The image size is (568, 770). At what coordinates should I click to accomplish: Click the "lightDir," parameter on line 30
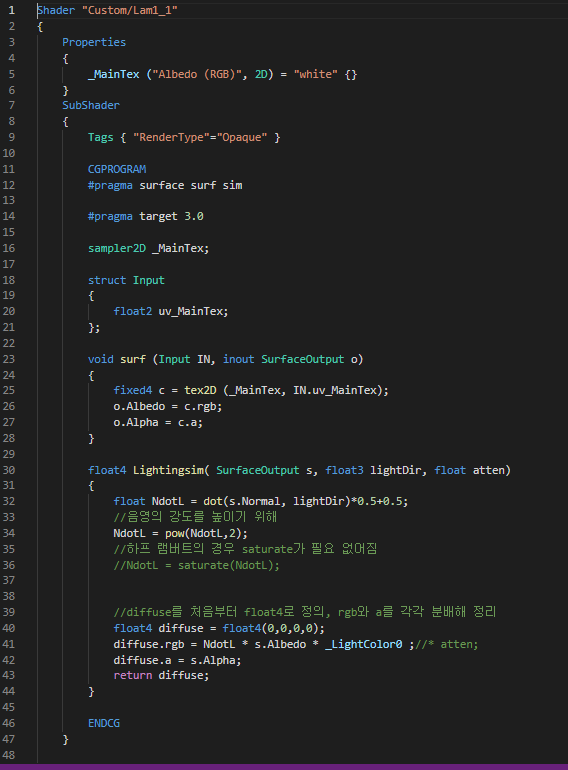click(399, 470)
